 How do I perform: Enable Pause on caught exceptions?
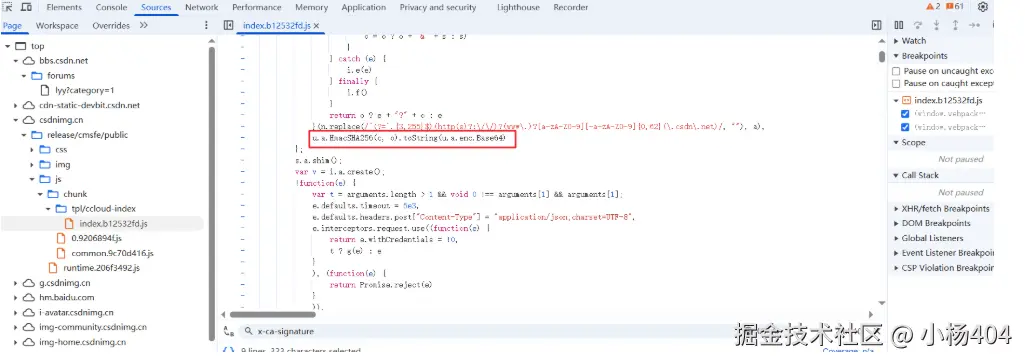tap(897, 84)
